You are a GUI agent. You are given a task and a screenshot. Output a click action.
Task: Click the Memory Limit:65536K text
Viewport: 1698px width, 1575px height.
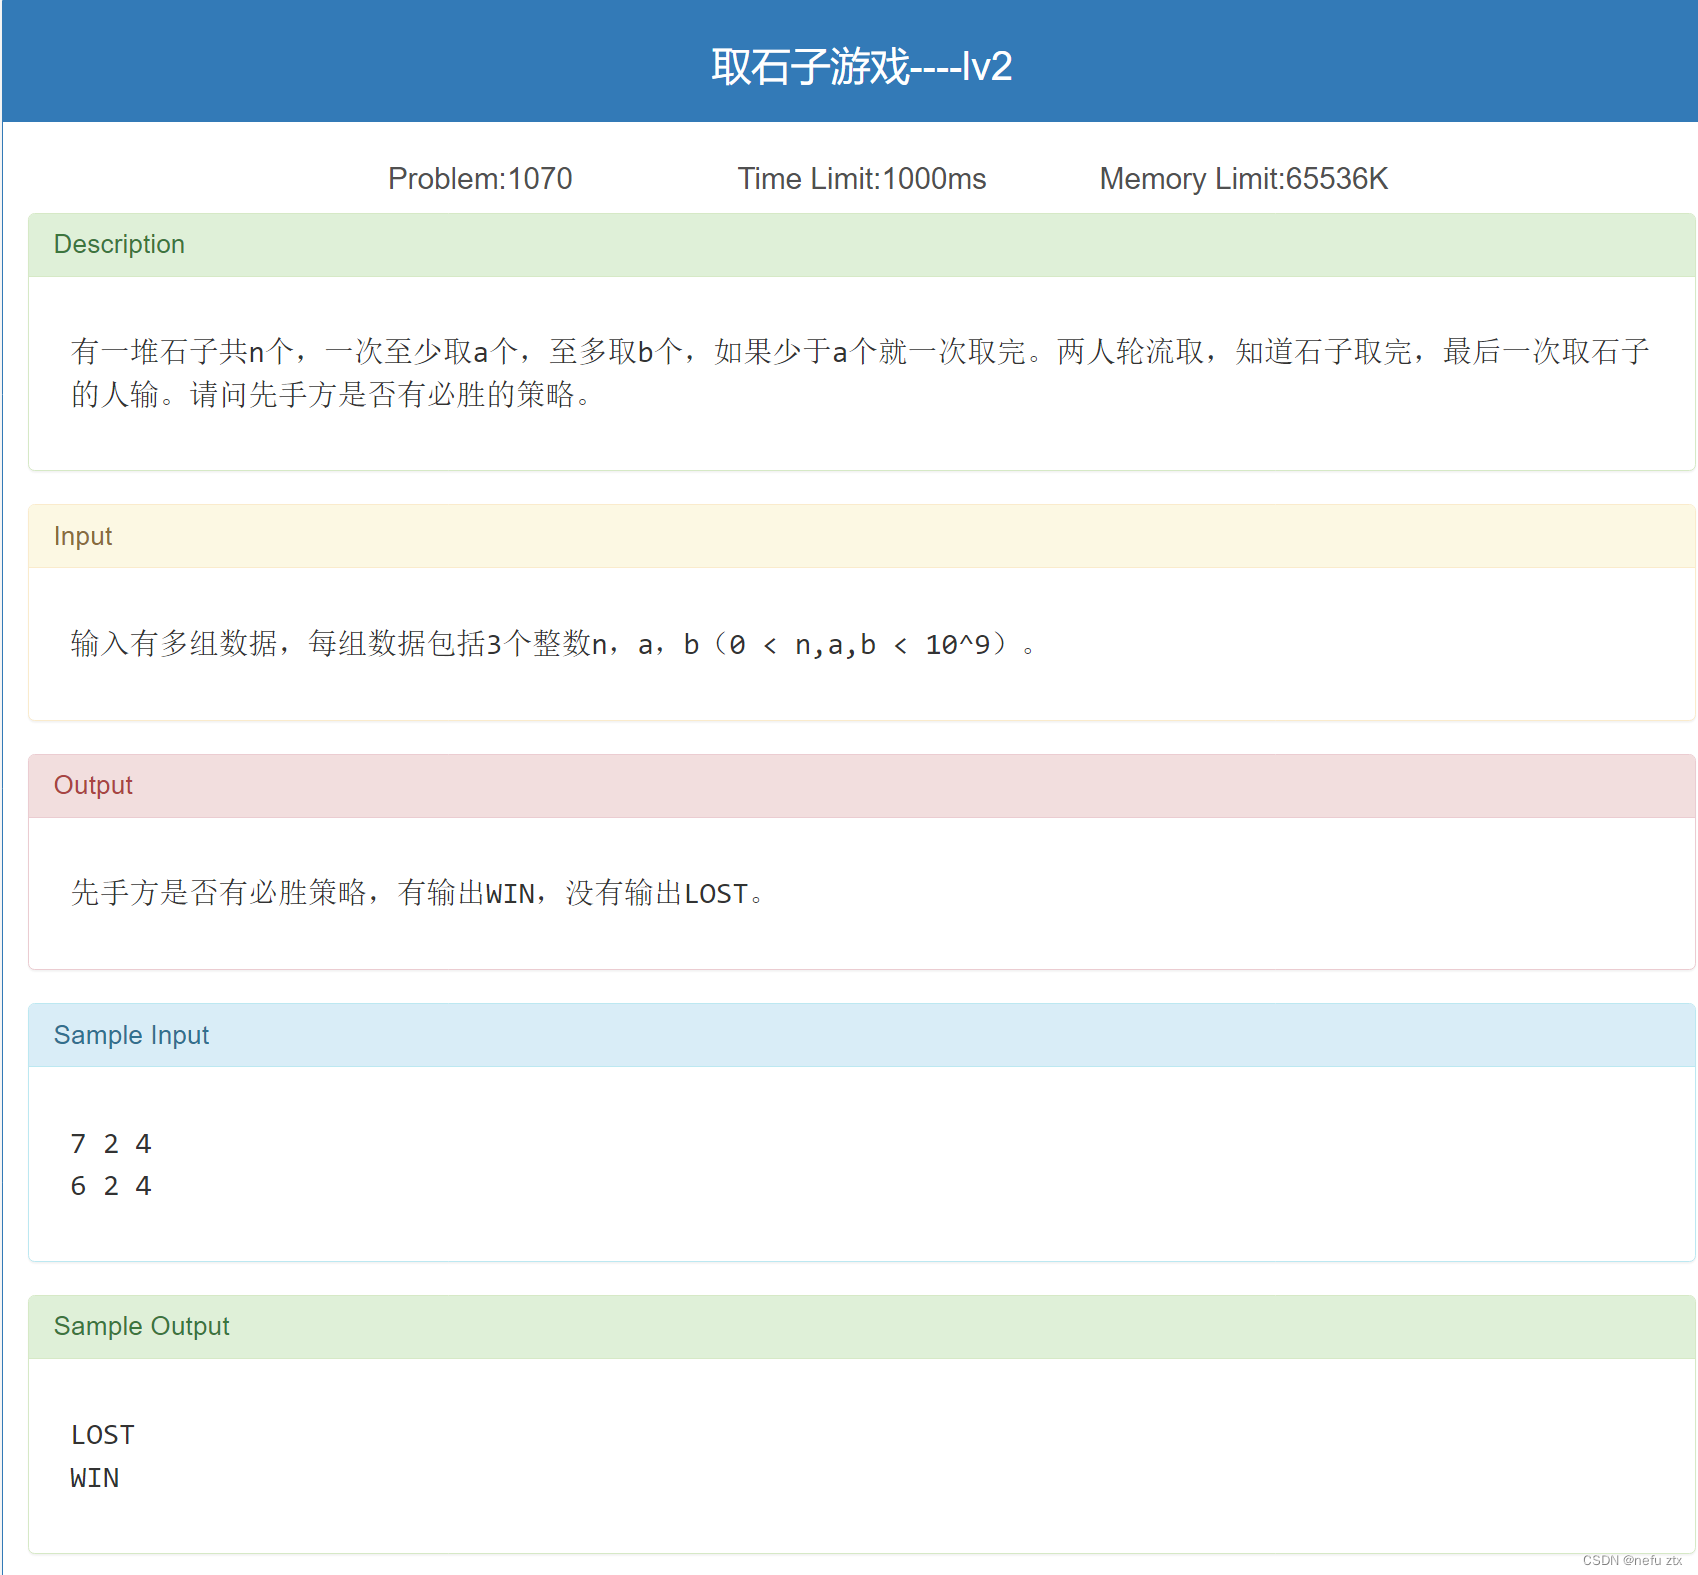(x=1242, y=178)
